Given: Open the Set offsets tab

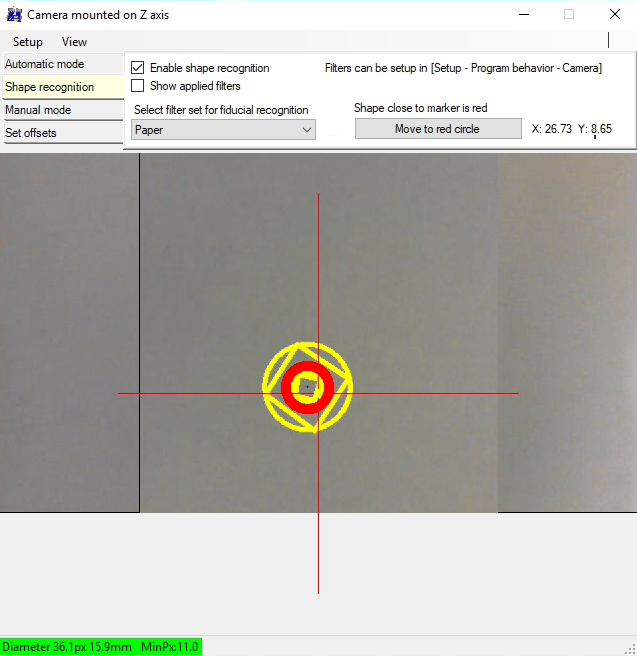Looking at the screenshot, I should tap(62, 133).
